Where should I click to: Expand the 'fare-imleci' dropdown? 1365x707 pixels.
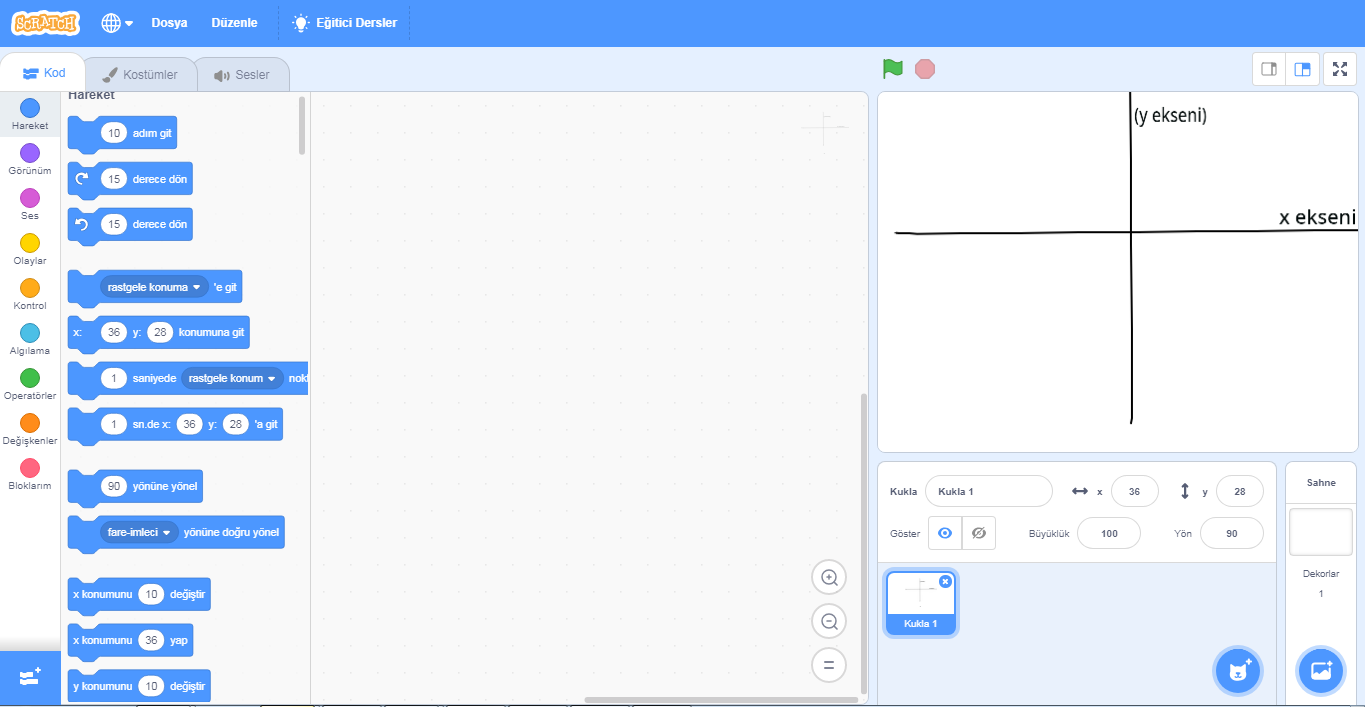pos(139,532)
